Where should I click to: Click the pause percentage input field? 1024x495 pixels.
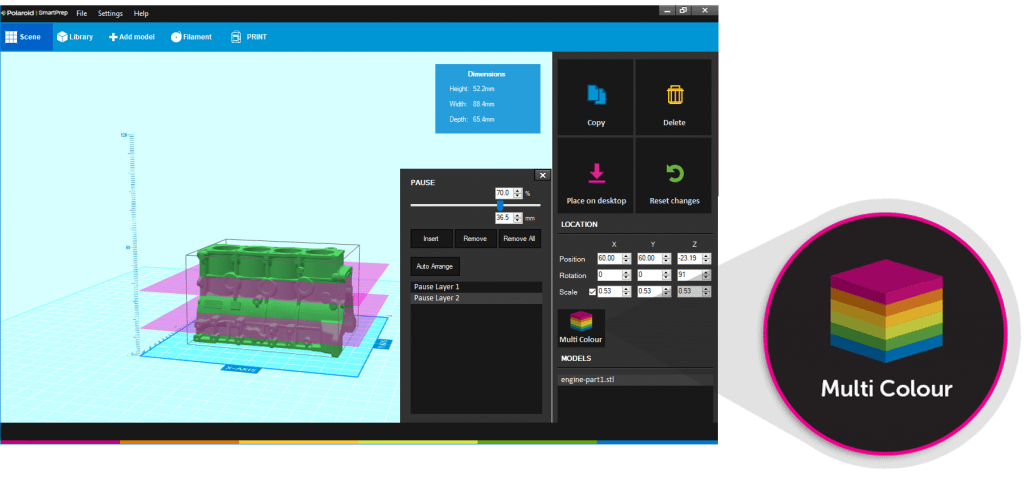[504, 193]
